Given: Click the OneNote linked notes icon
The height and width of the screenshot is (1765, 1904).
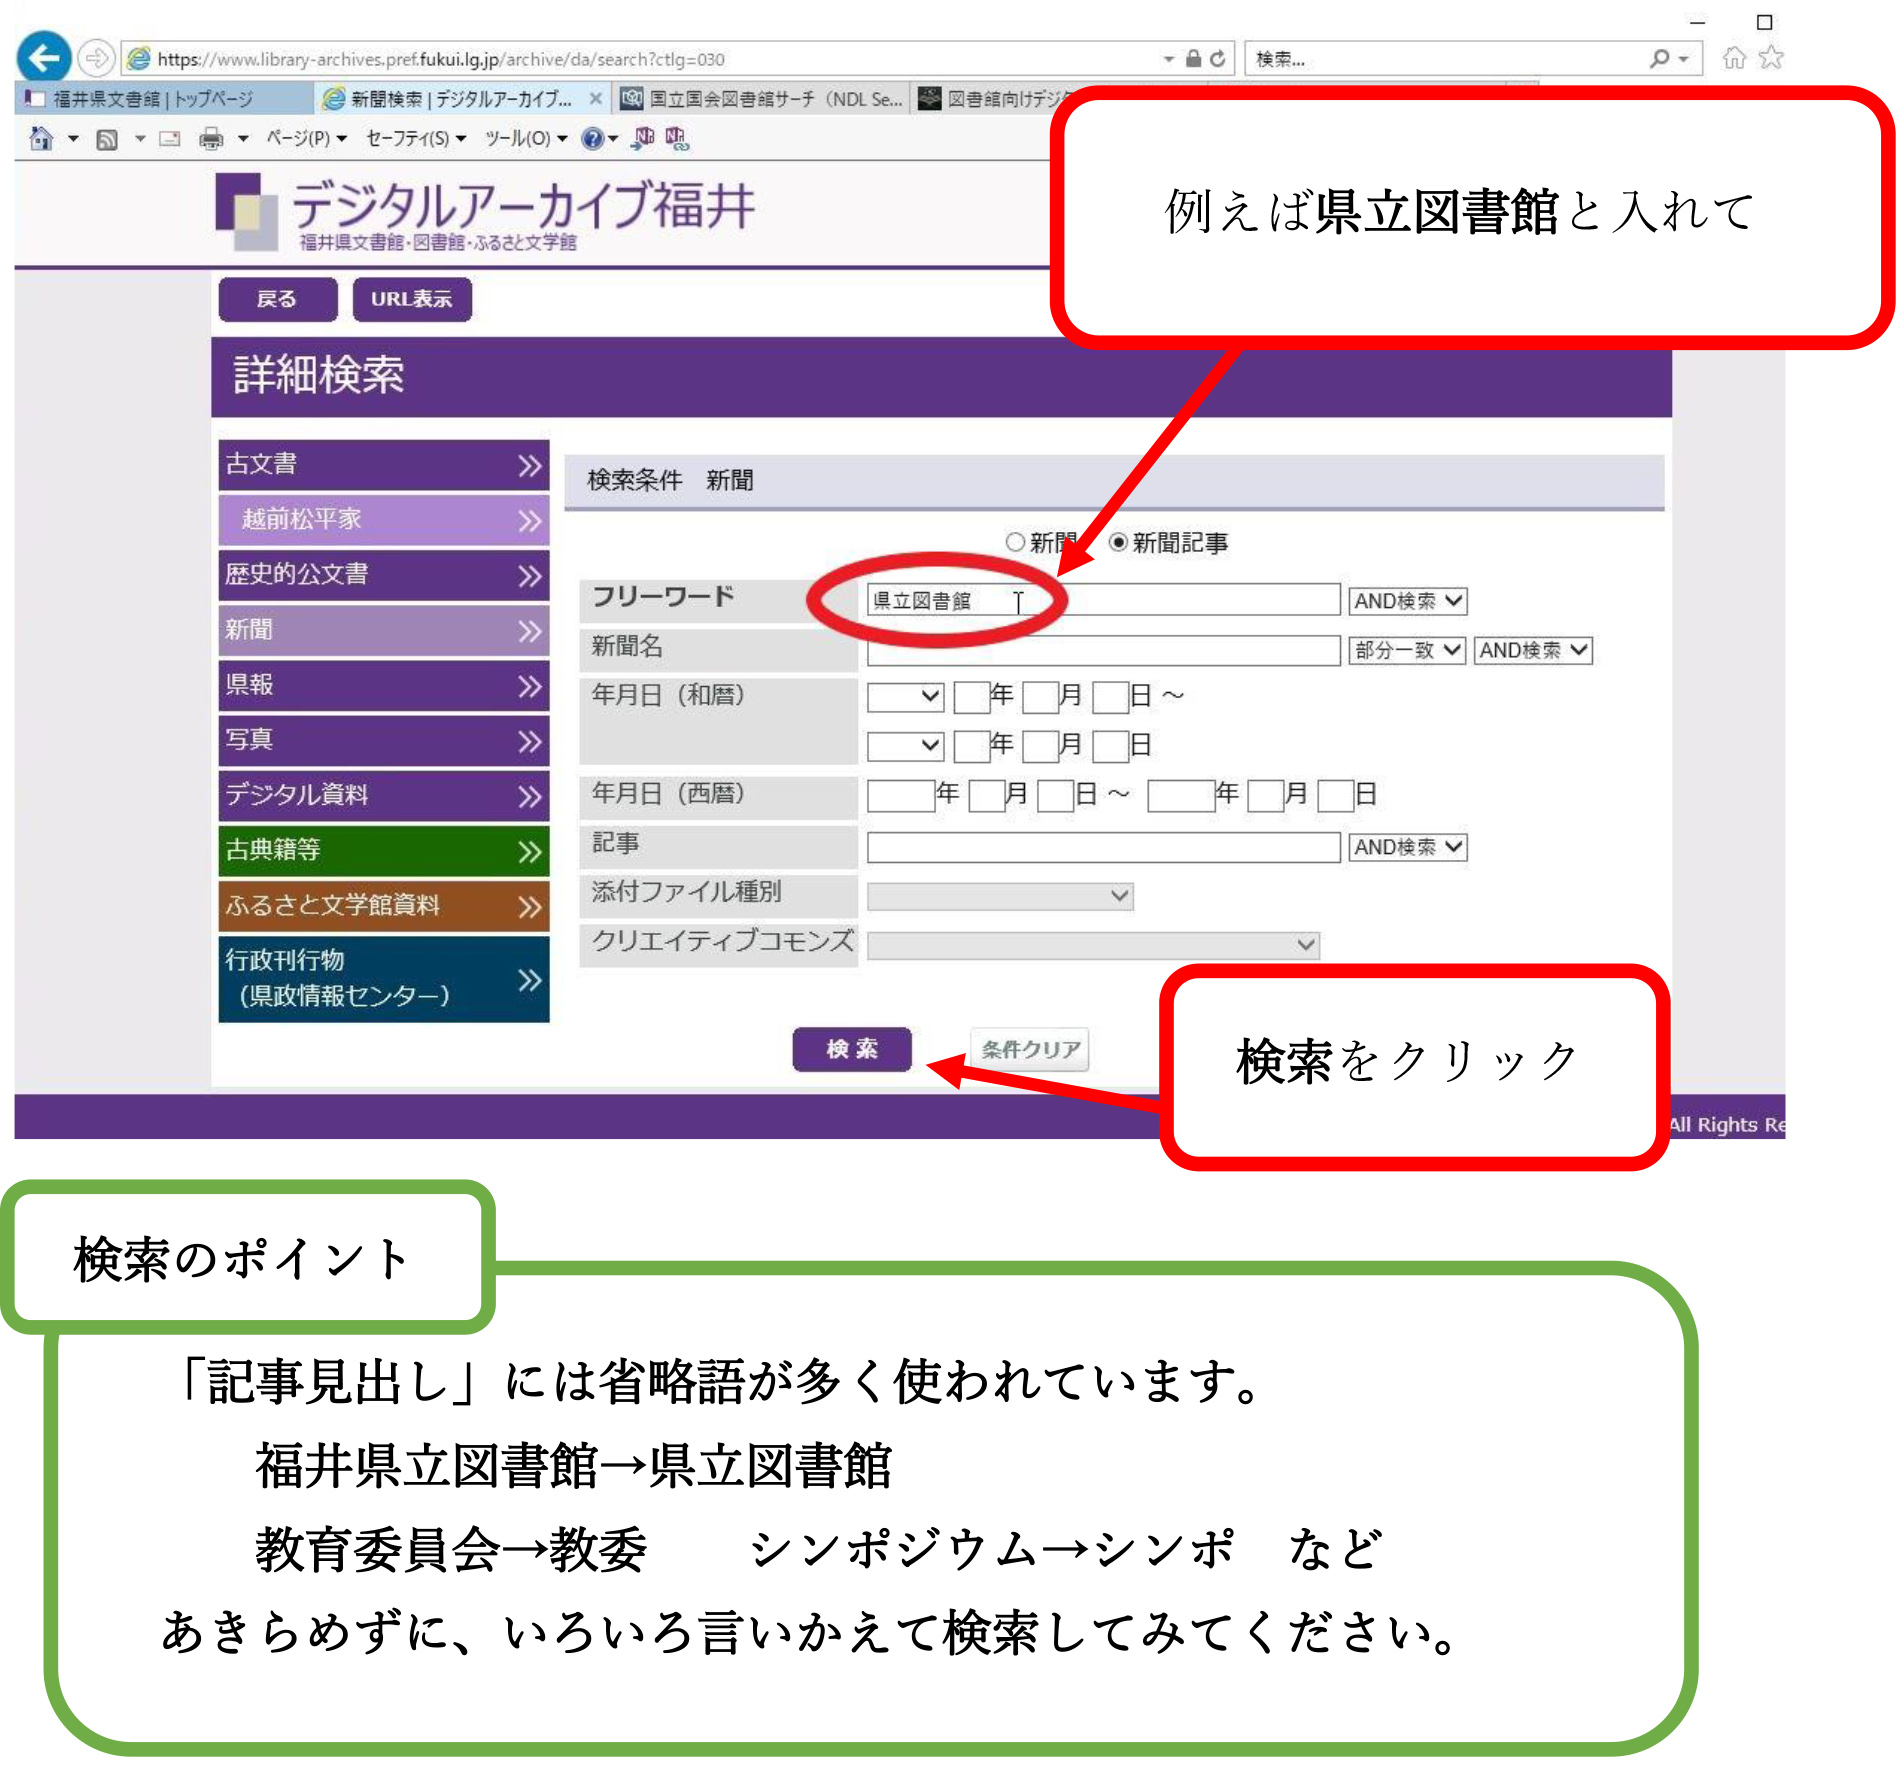Looking at the screenshot, I should [x=678, y=138].
